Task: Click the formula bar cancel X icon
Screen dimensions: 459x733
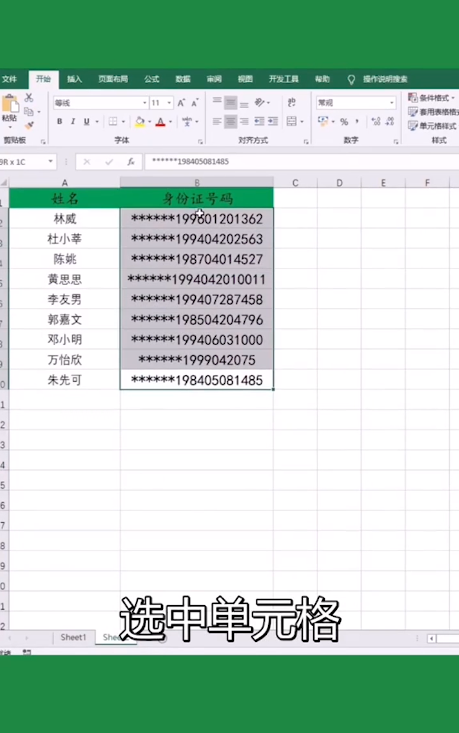Action: [x=86, y=162]
